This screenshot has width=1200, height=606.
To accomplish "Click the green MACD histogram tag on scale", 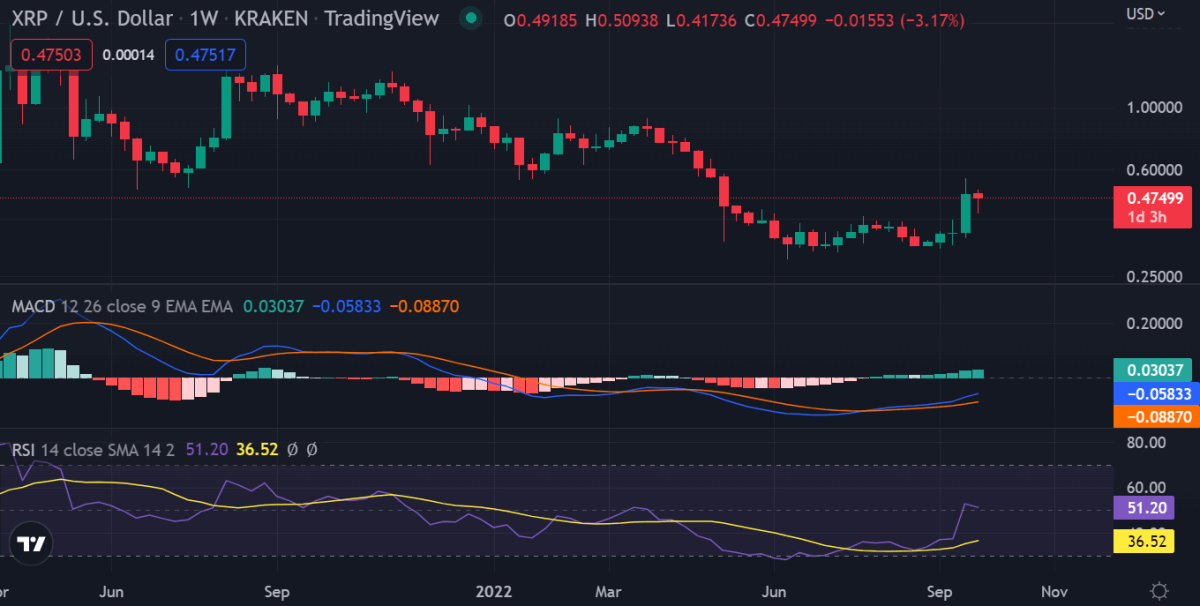I will pos(1153,370).
